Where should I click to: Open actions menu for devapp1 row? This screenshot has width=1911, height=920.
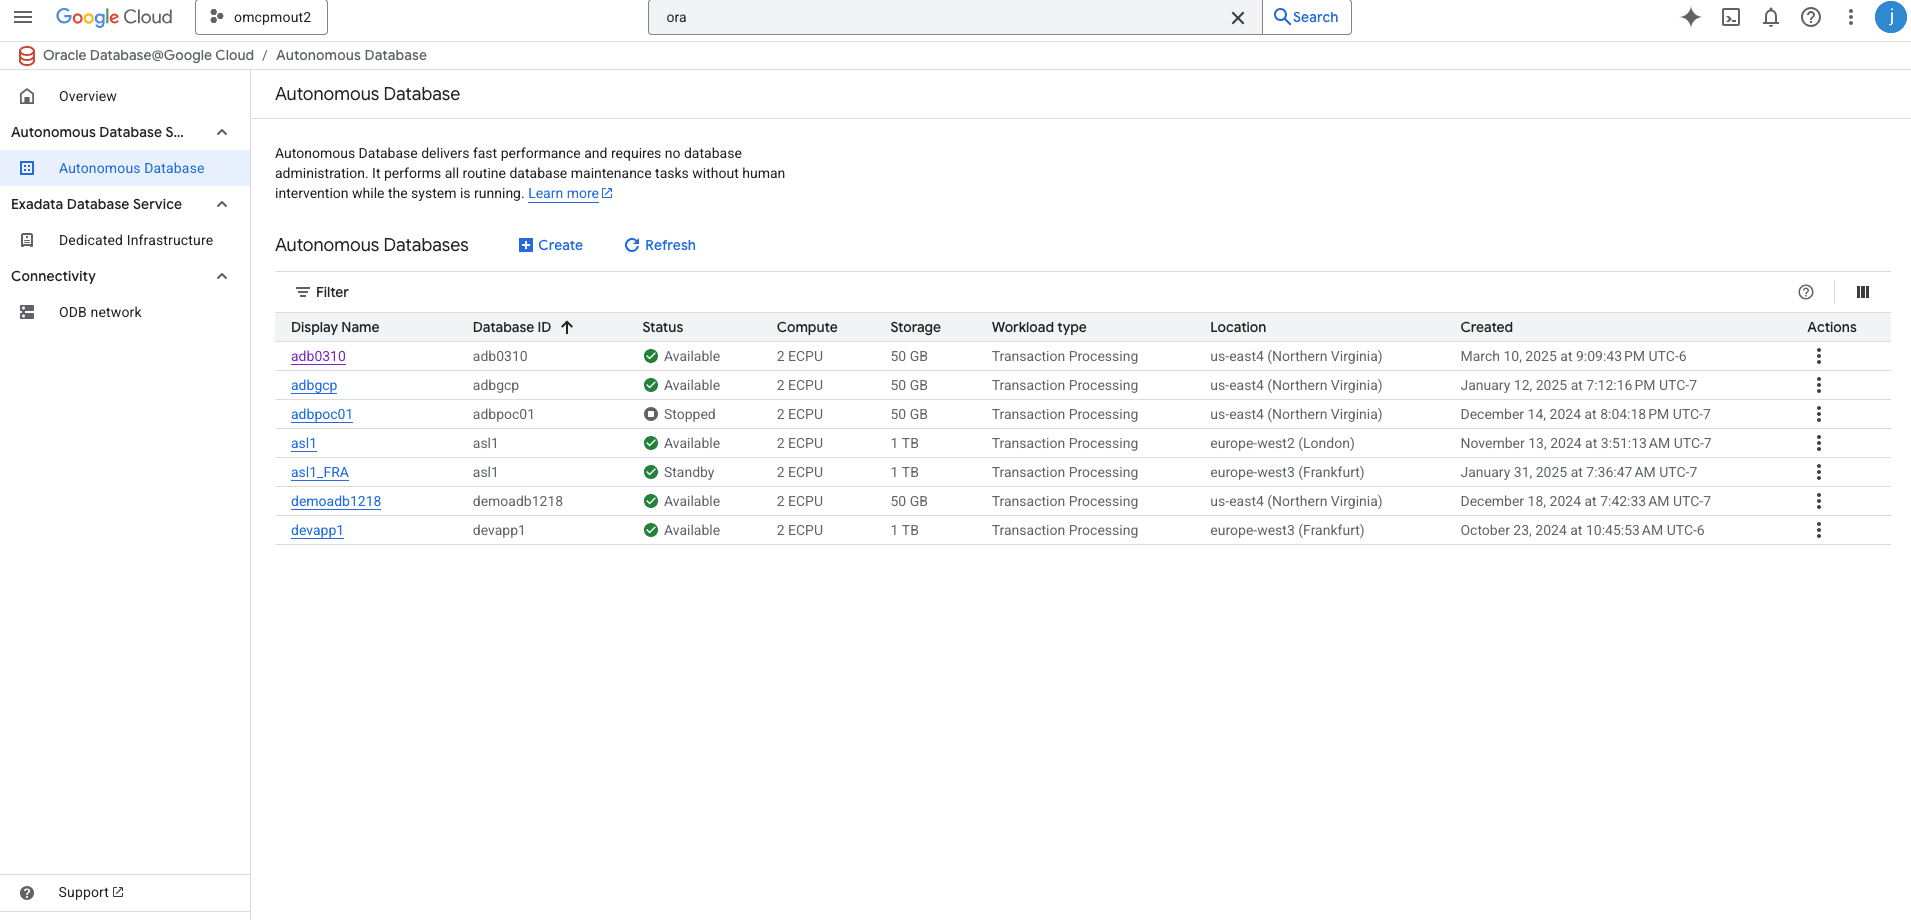coord(1819,530)
